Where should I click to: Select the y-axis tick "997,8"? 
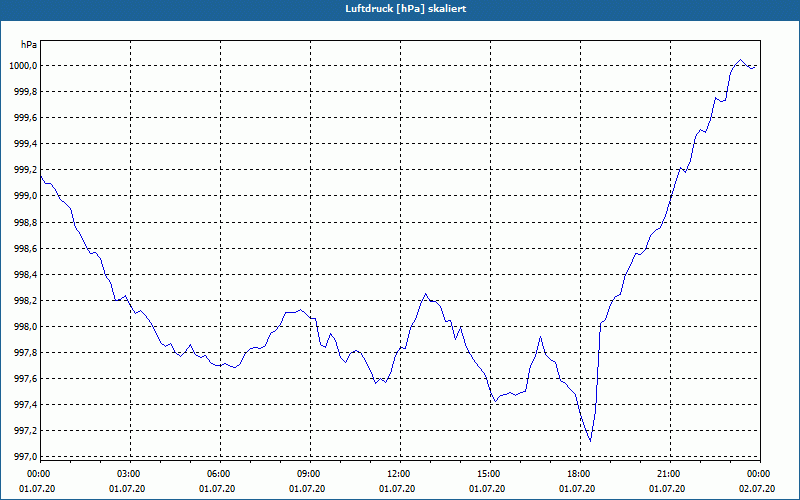28,353
